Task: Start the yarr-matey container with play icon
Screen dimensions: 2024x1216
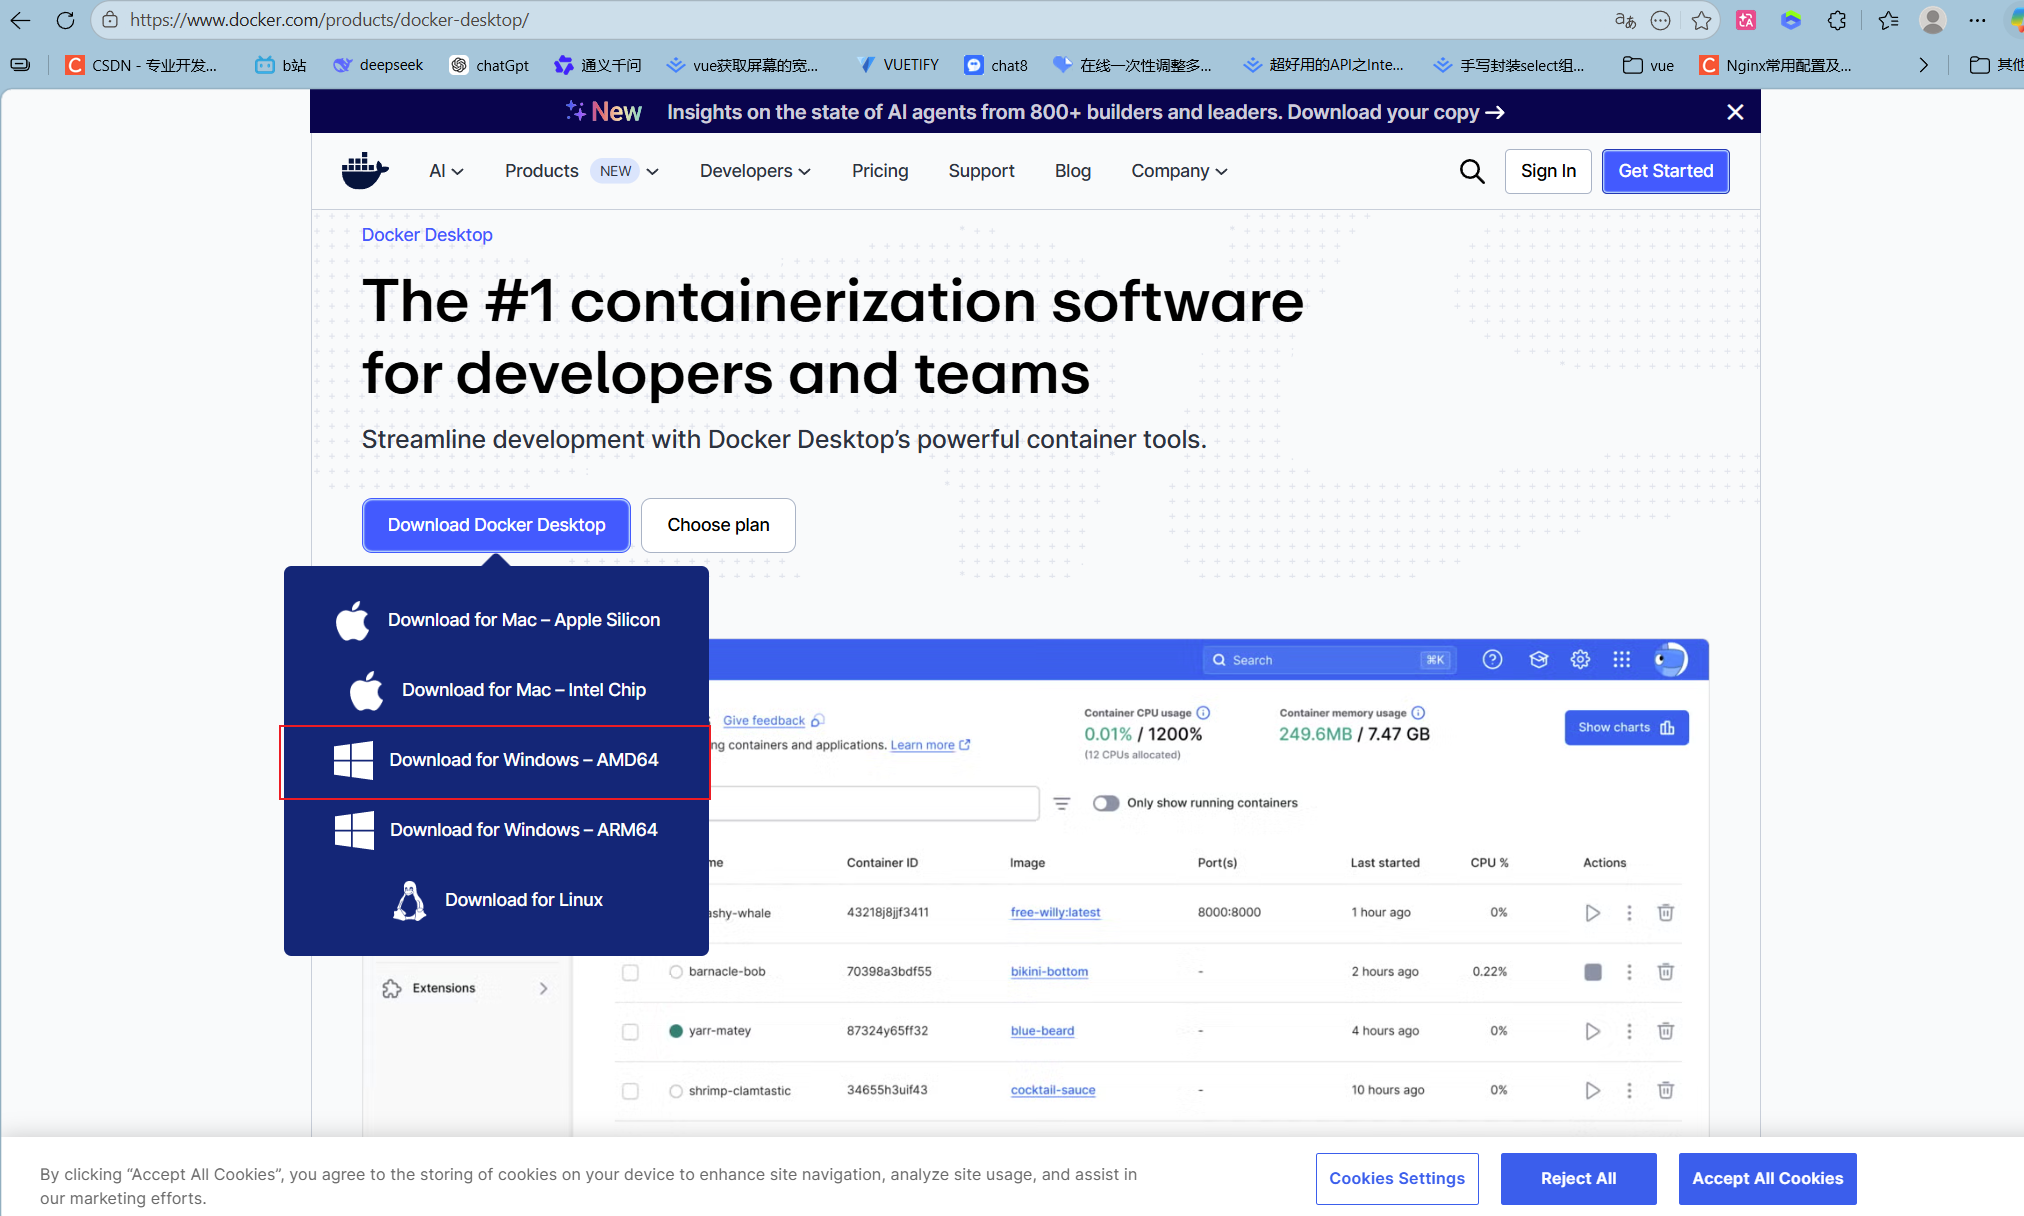Action: [1592, 1031]
